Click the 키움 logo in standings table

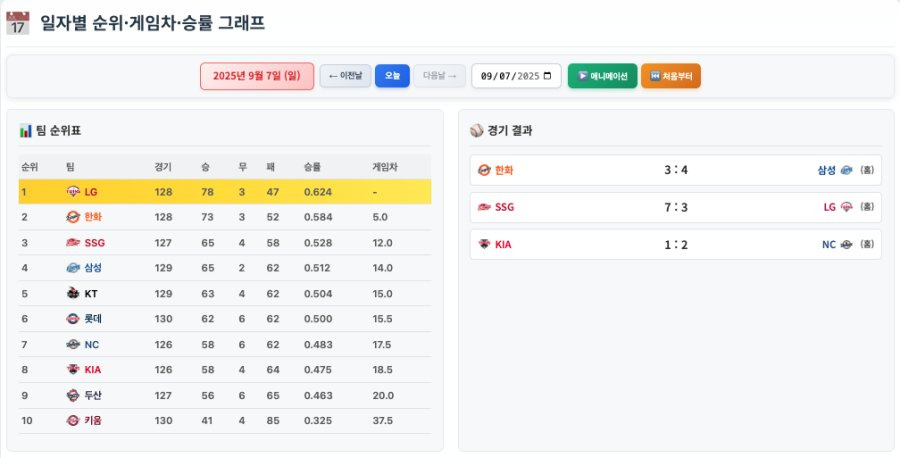tap(73, 421)
